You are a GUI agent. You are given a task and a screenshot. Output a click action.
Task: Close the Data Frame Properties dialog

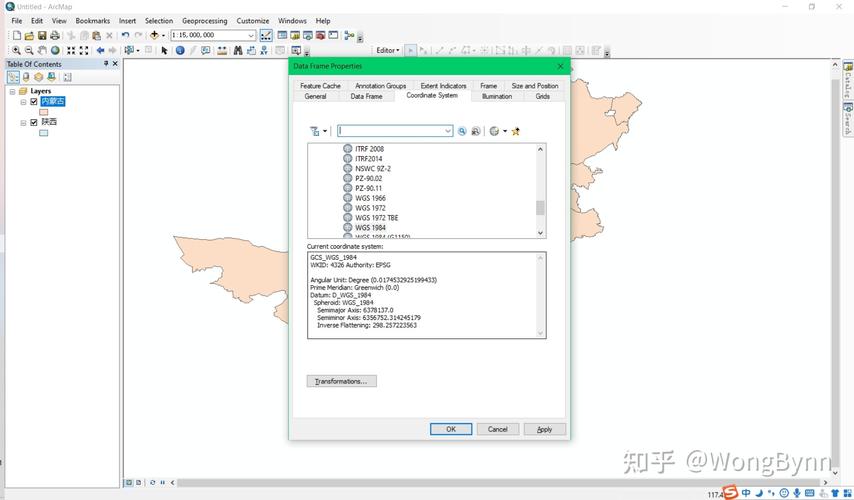coord(560,66)
